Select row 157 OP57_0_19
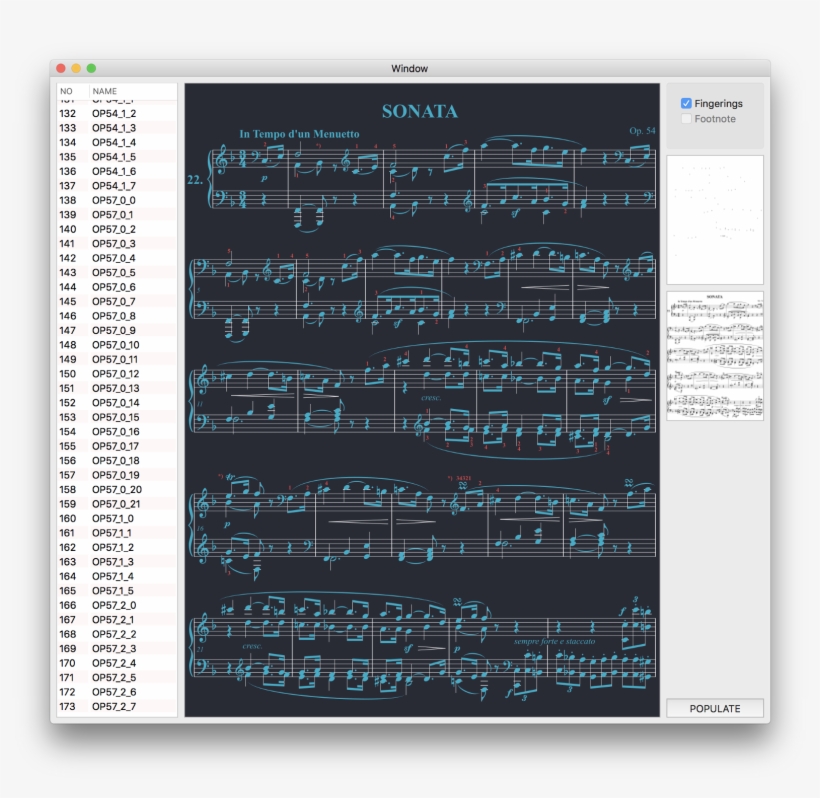820x798 pixels. [117, 475]
